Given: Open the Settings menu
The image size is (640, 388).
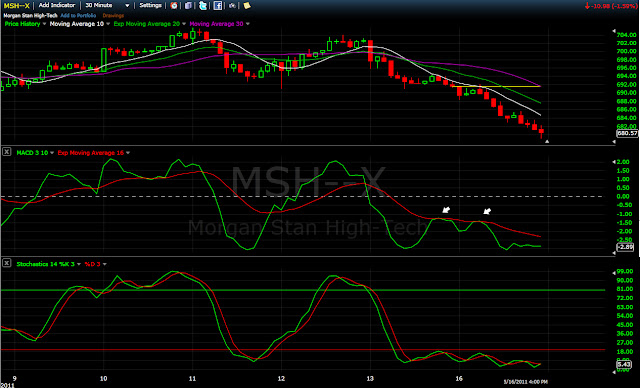Looking at the screenshot, I should (150, 5).
